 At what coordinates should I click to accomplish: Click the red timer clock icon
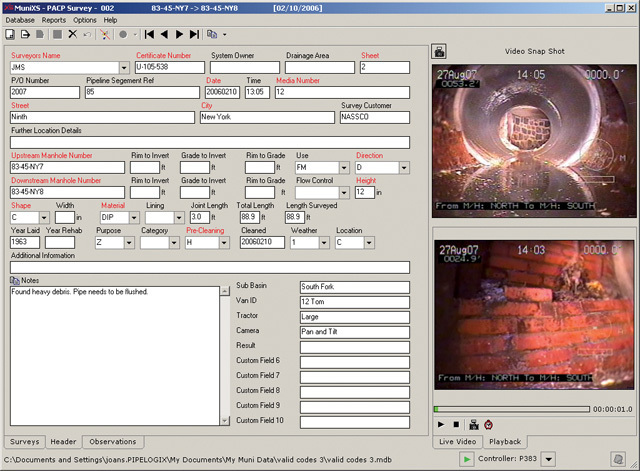(x=489, y=423)
